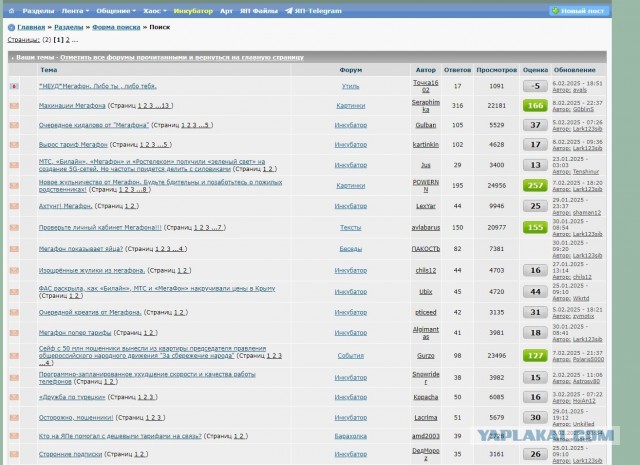Click envelope icon of Махинации Мегафона row
The image size is (640, 465).
coord(14,106)
